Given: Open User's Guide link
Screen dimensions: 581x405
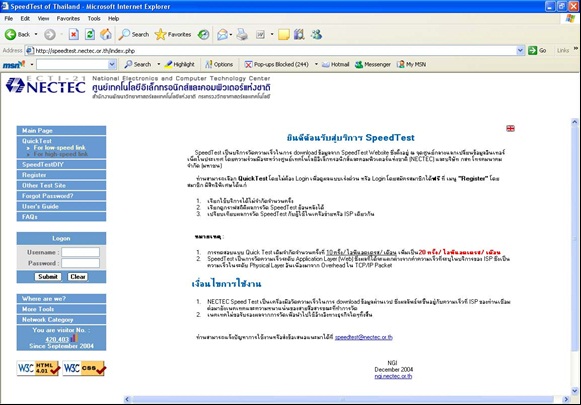Looking at the screenshot, I should pyautogui.click(x=61, y=206).
